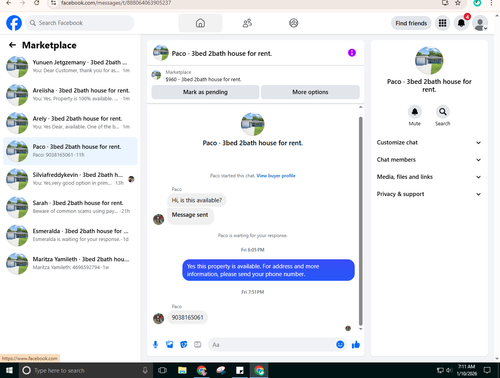This screenshot has width=500, height=378.
Task: Click the browser address bar URL
Action: pyautogui.click(x=116, y=3)
